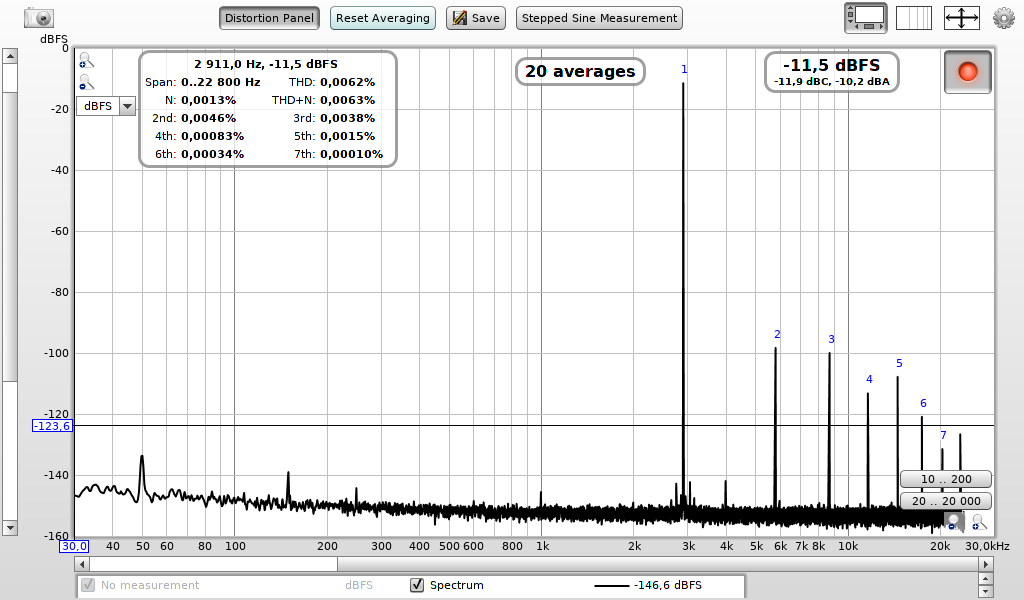Screen dimensions: 1024x600
Task: Capture graph image with the camera icon
Action: [x=39, y=18]
